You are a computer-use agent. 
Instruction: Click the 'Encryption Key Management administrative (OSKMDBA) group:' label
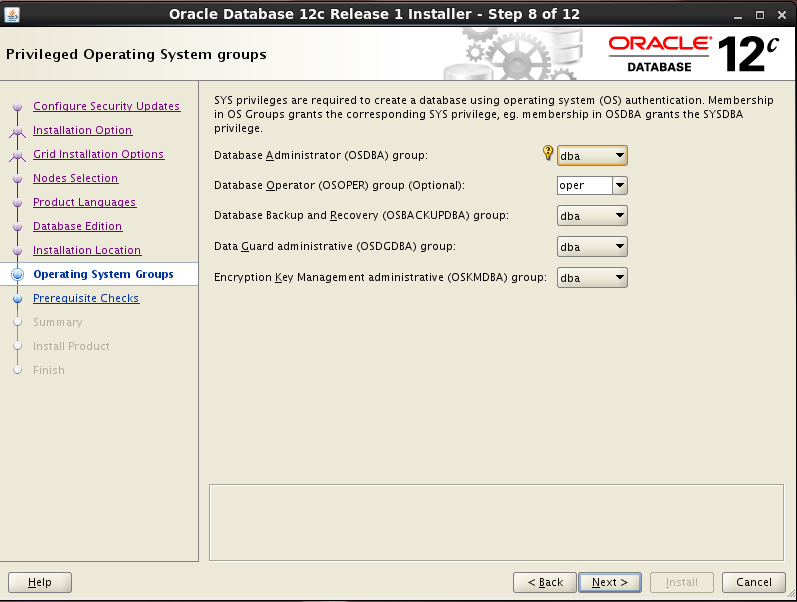[x=380, y=277]
